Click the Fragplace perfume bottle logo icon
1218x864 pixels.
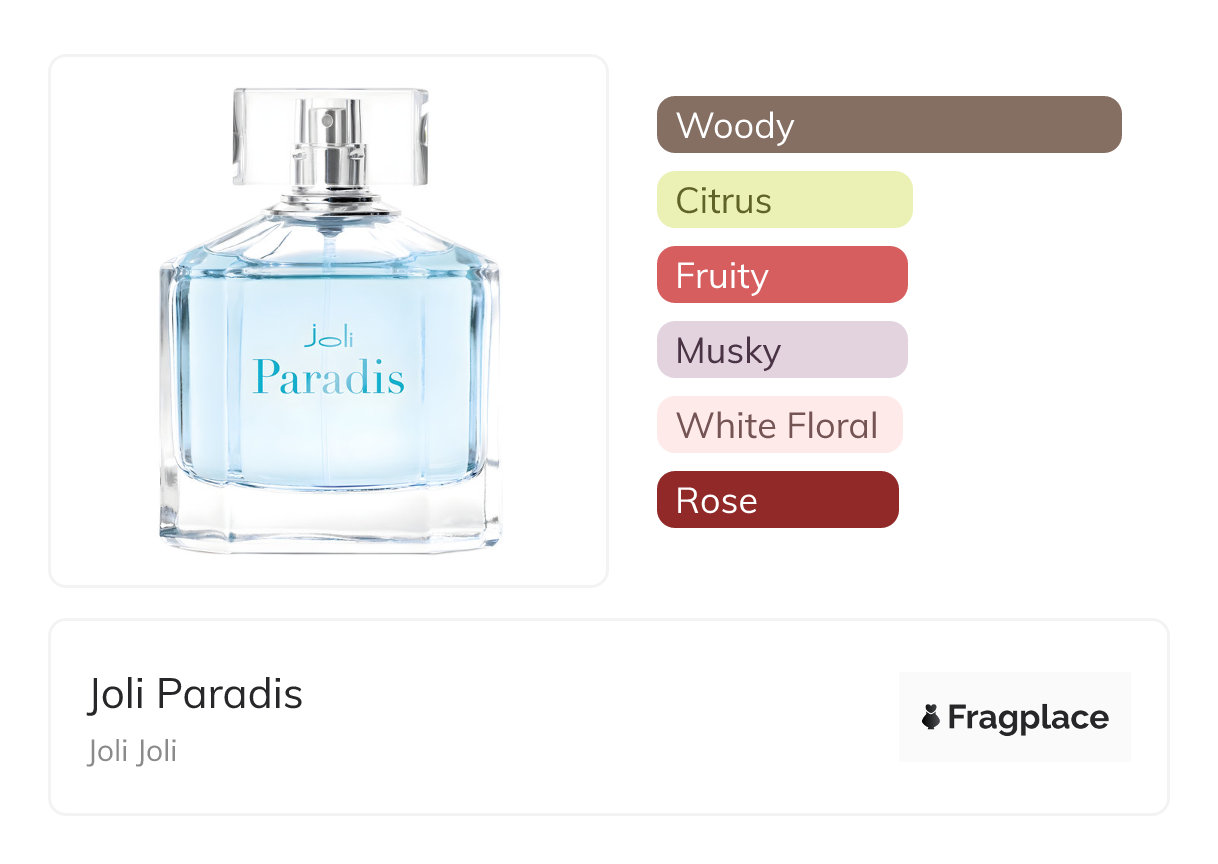tap(931, 717)
